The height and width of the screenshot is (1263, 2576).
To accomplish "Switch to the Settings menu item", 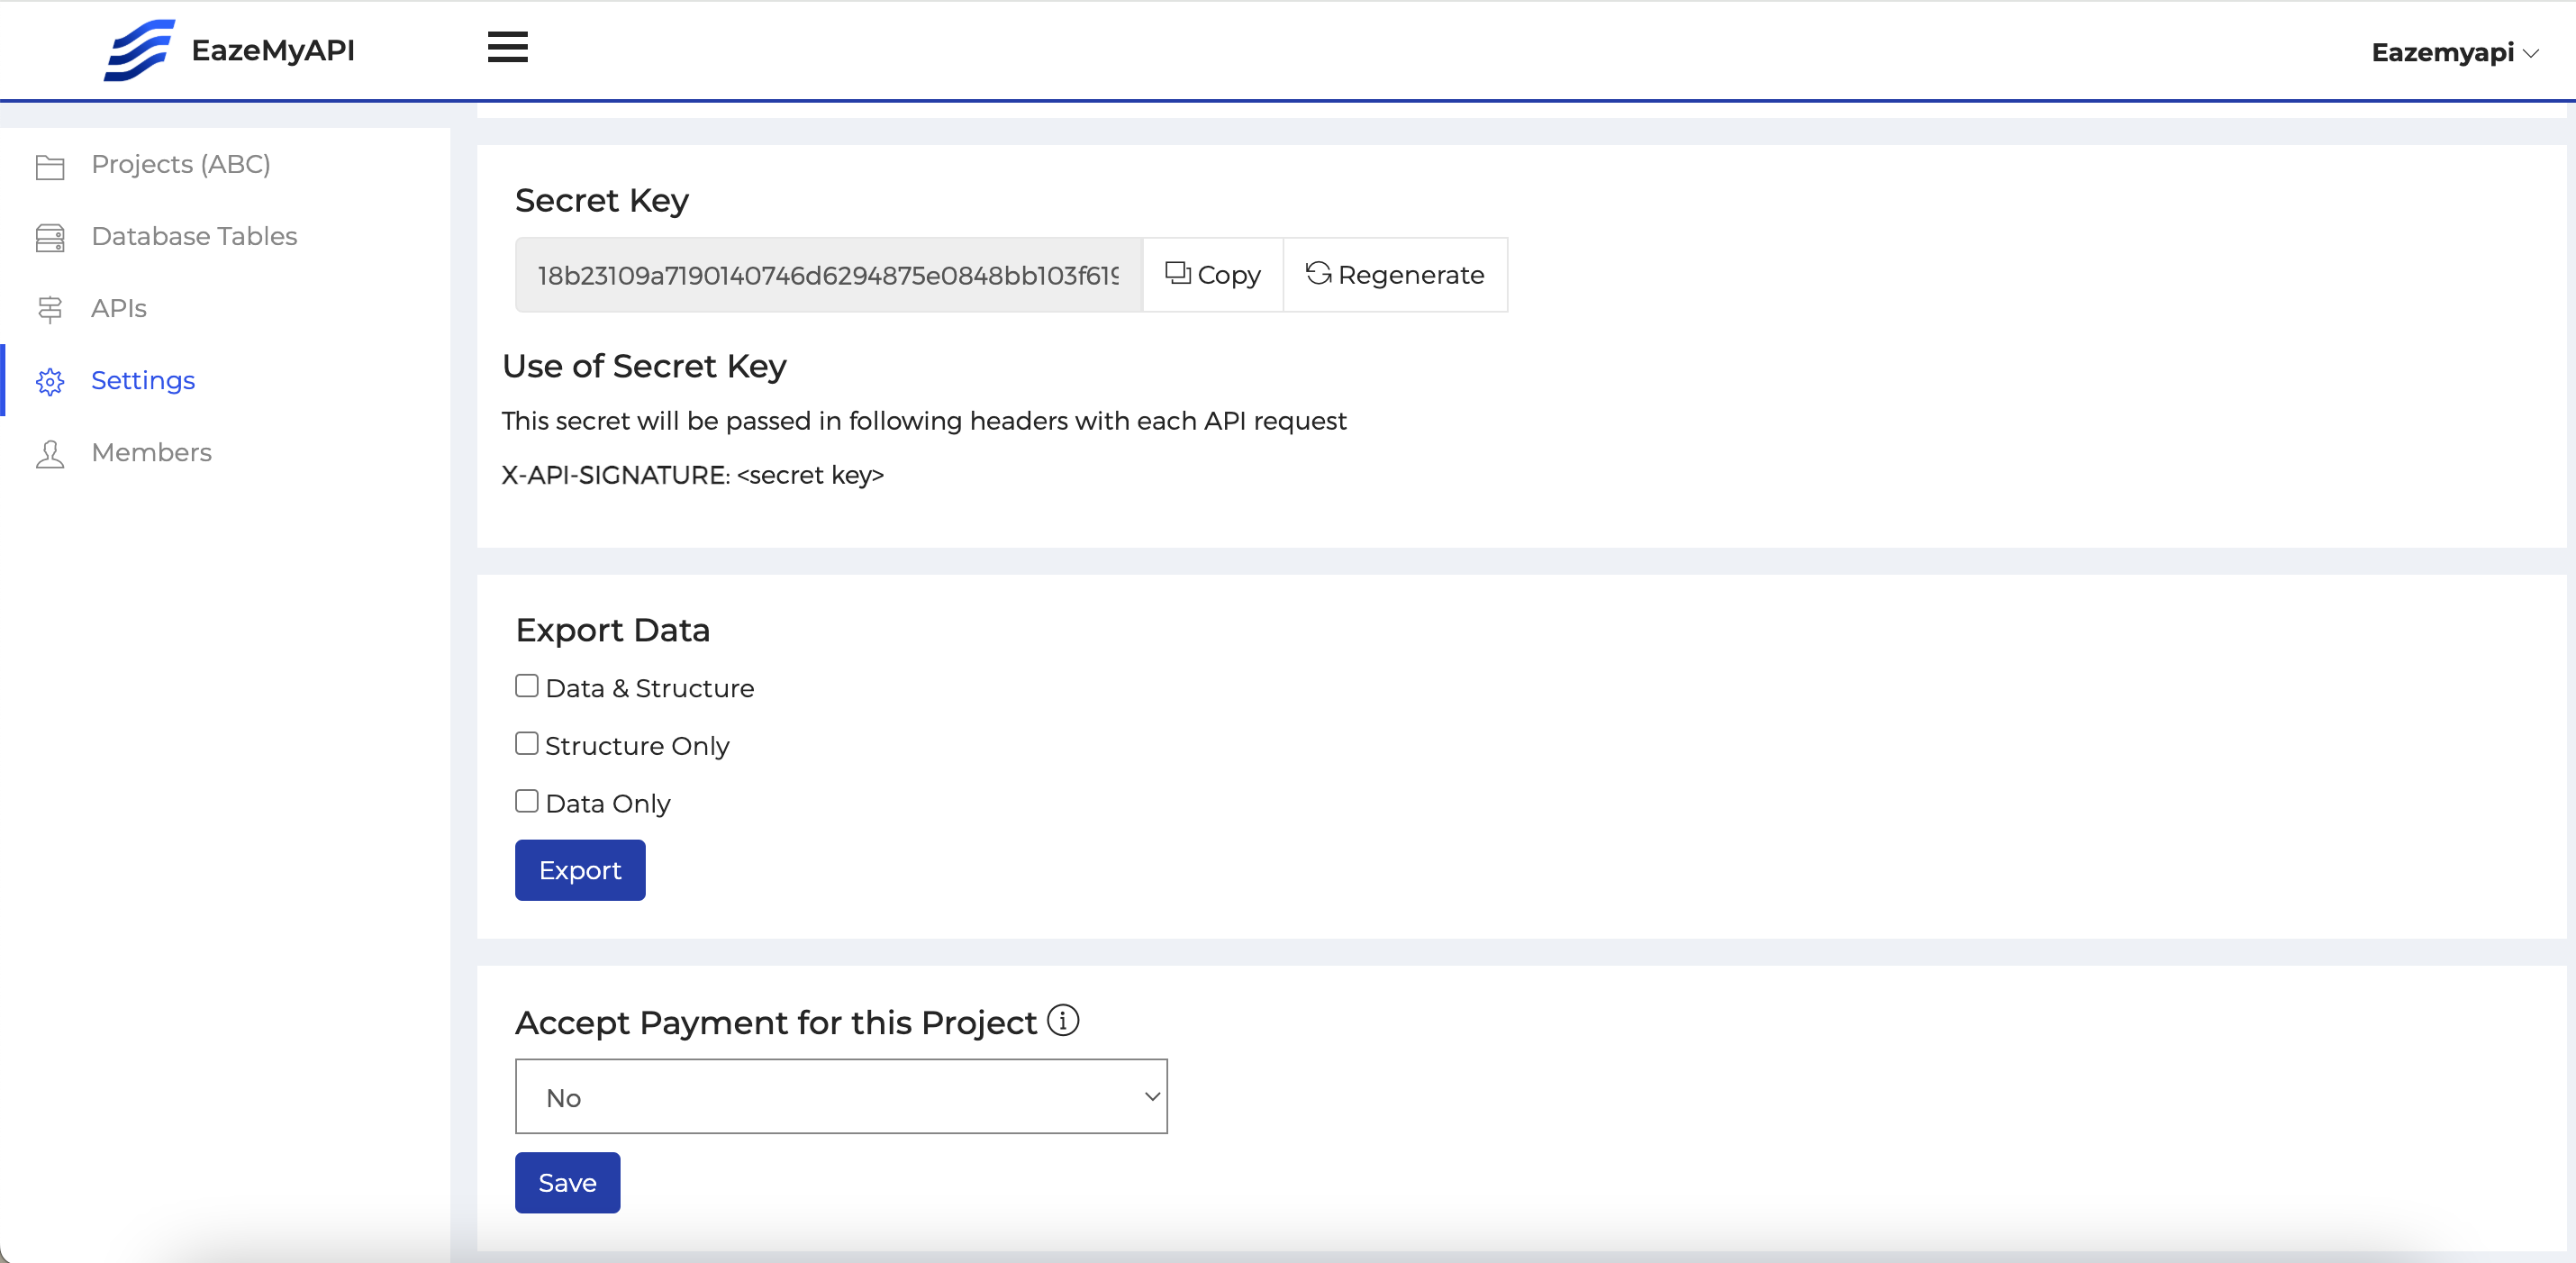I will click(x=143, y=380).
